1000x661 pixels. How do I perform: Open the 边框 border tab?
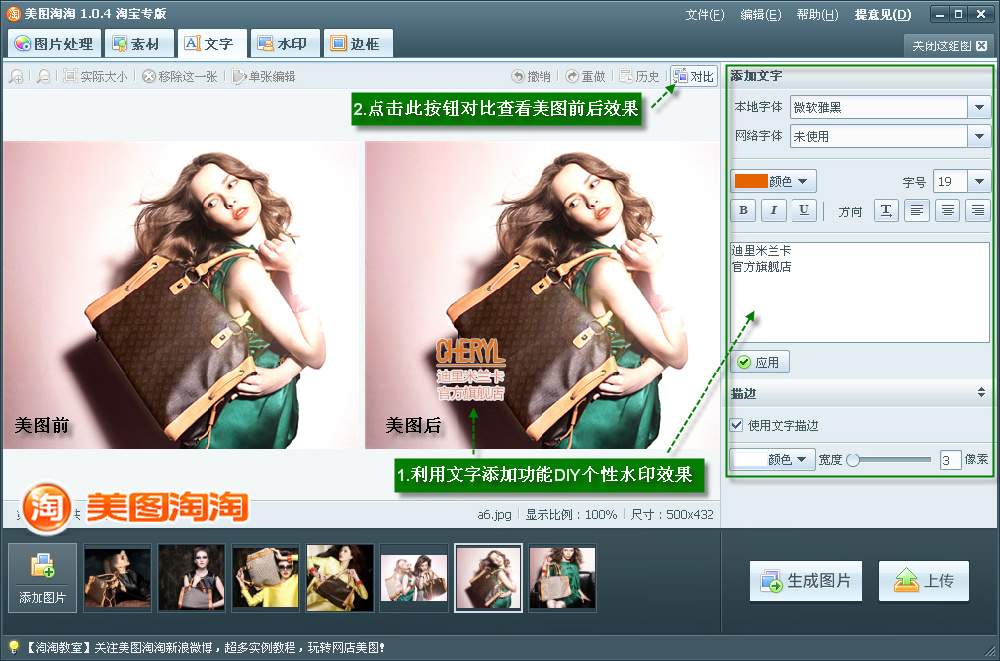[x=357, y=43]
